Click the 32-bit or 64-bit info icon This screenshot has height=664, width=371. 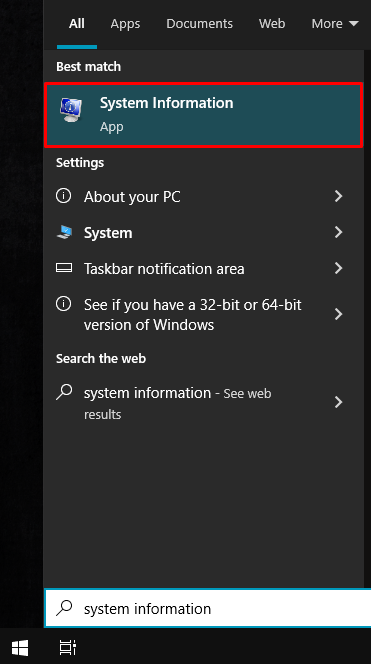pyautogui.click(x=64, y=304)
